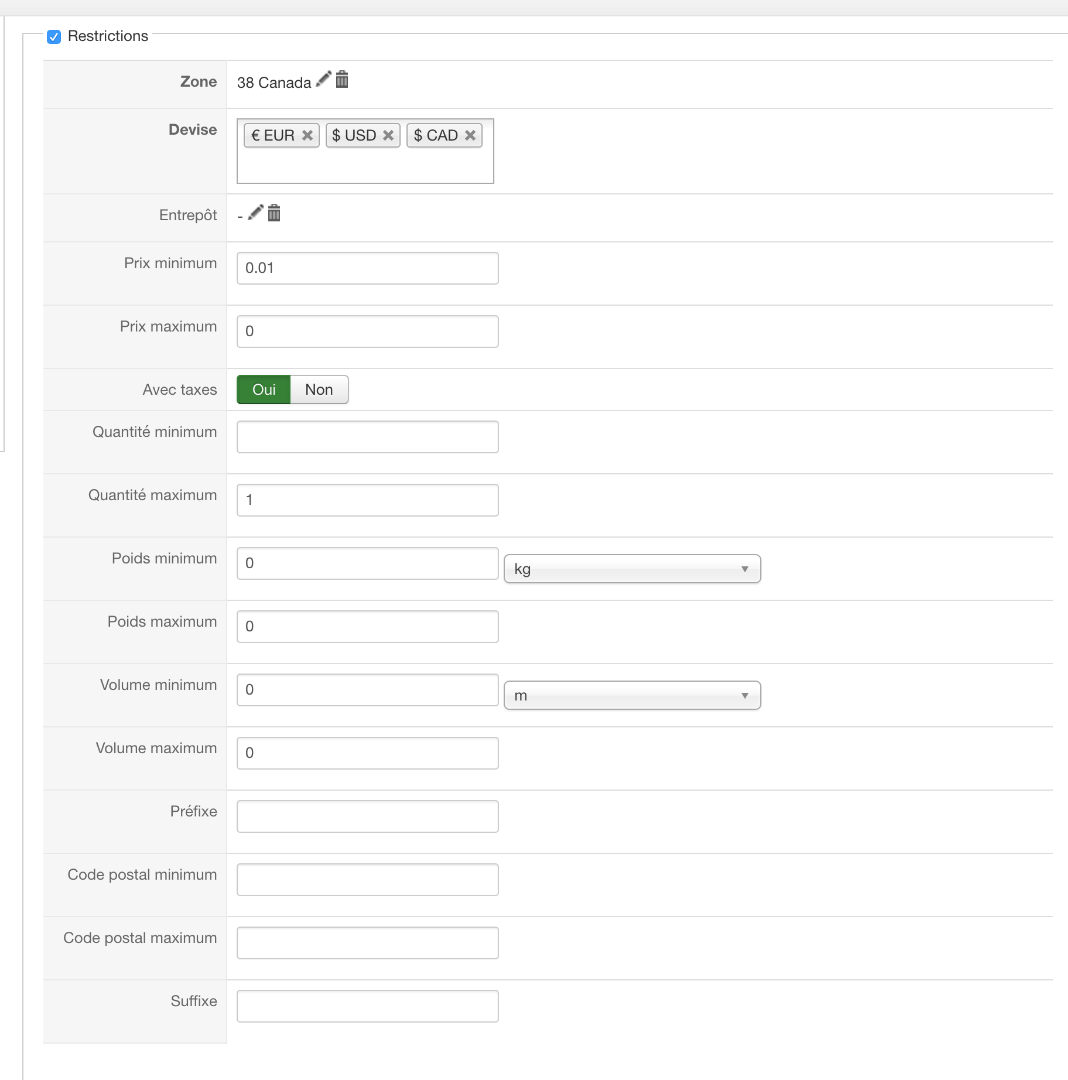Click the Suffixe text field

[367, 1006]
